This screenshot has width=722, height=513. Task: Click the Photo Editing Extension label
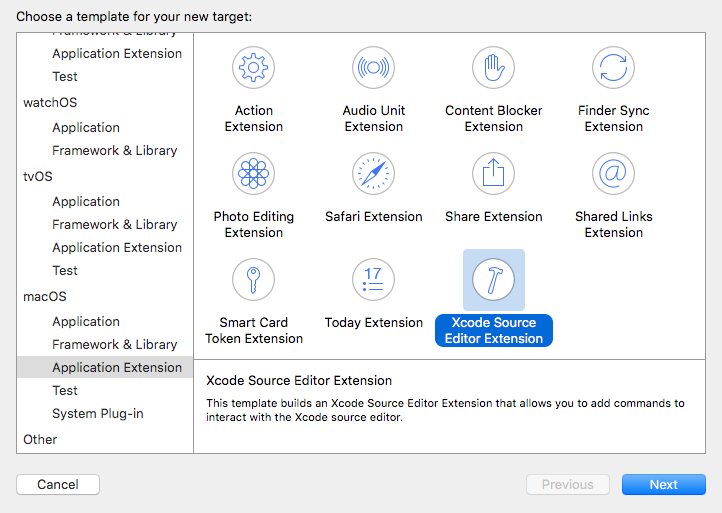[254, 224]
